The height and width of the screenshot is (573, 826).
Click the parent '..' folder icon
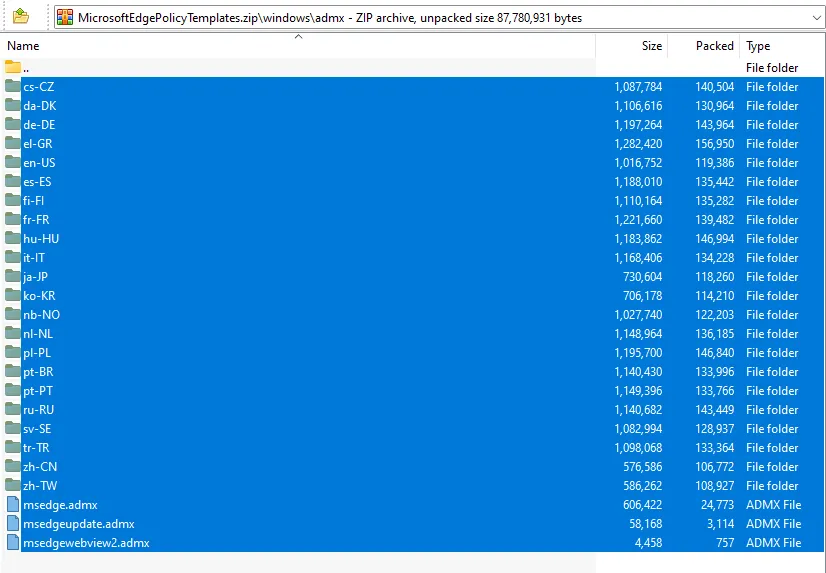pos(13,67)
